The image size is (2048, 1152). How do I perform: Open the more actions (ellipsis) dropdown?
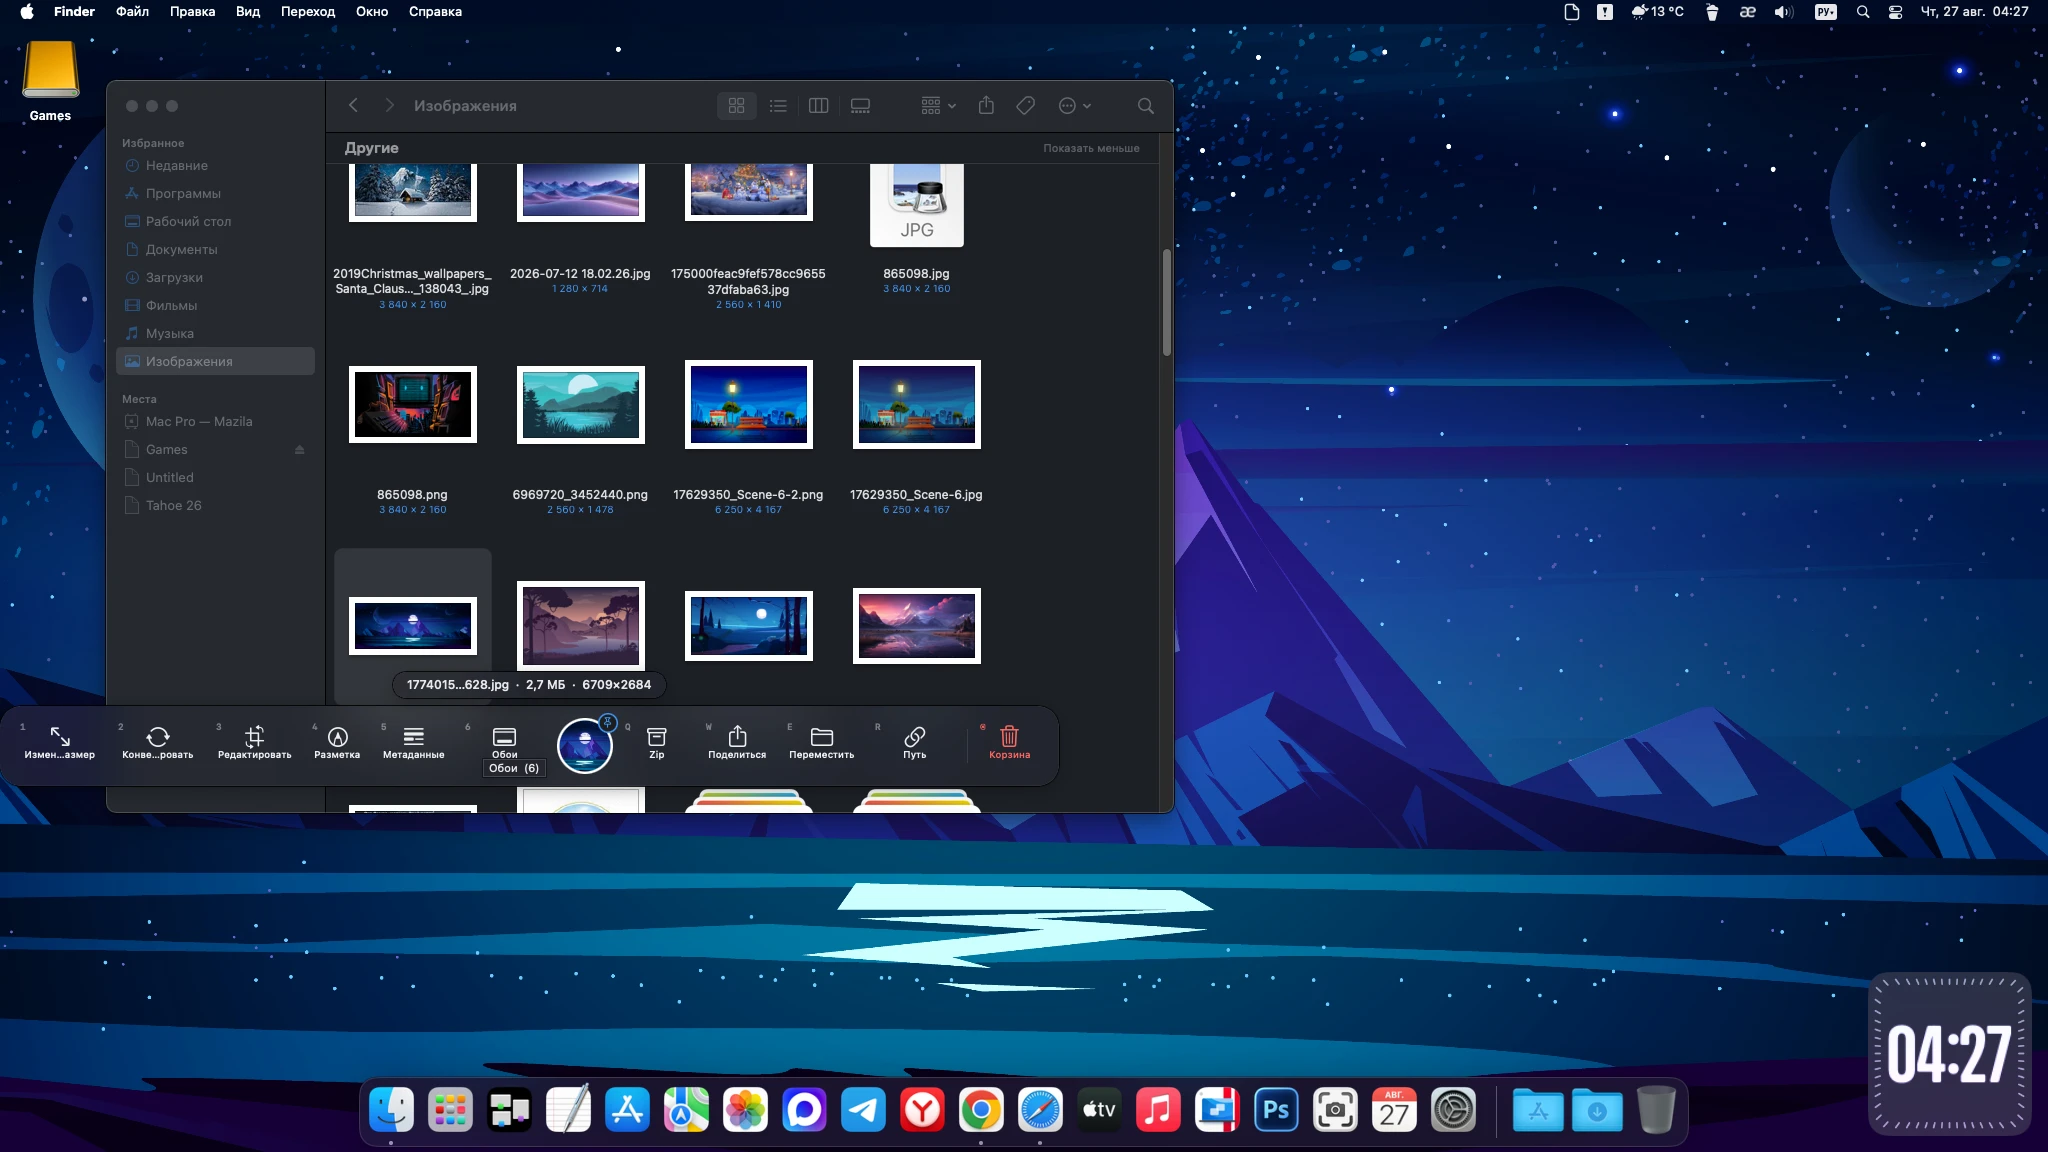point(1075,106)
